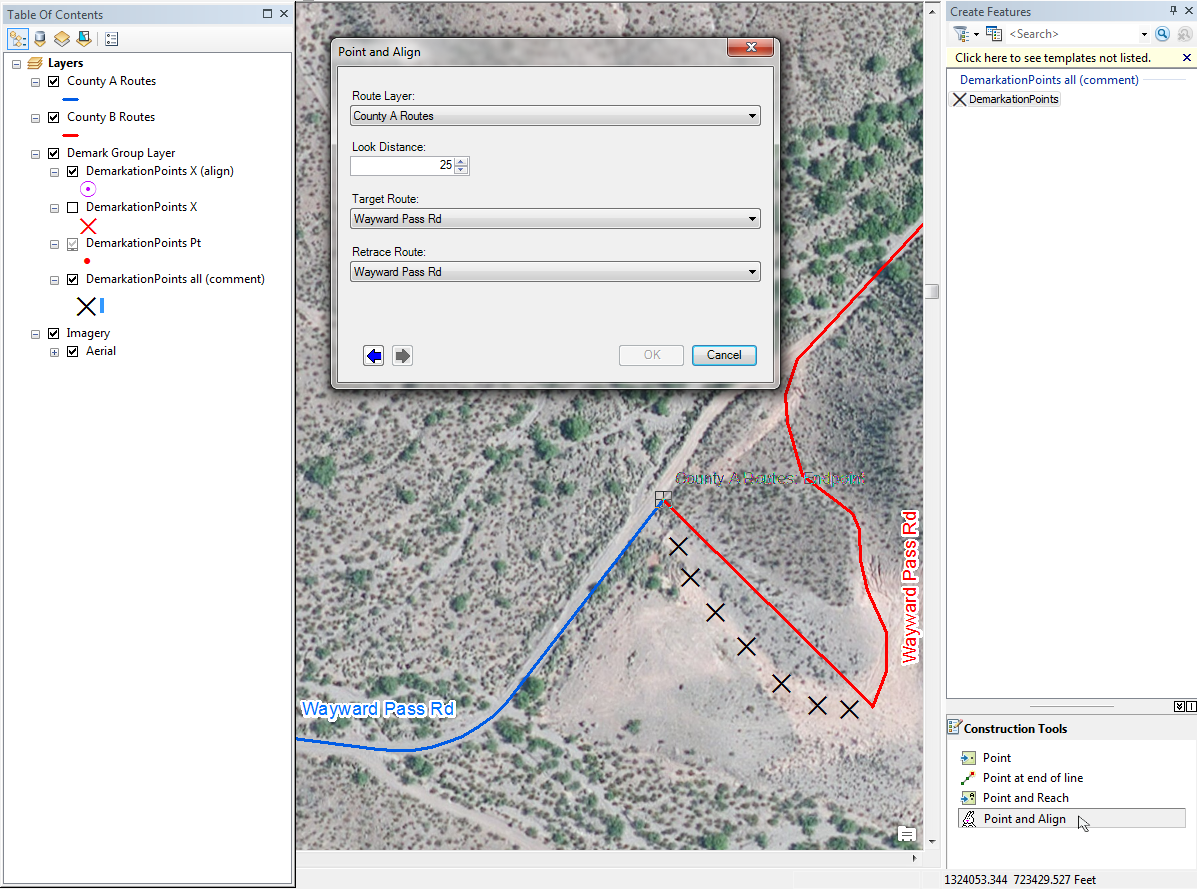1197x889 pixels.
Task: Uncheck the Aerial layer checkbox
Action: [73, 352]
